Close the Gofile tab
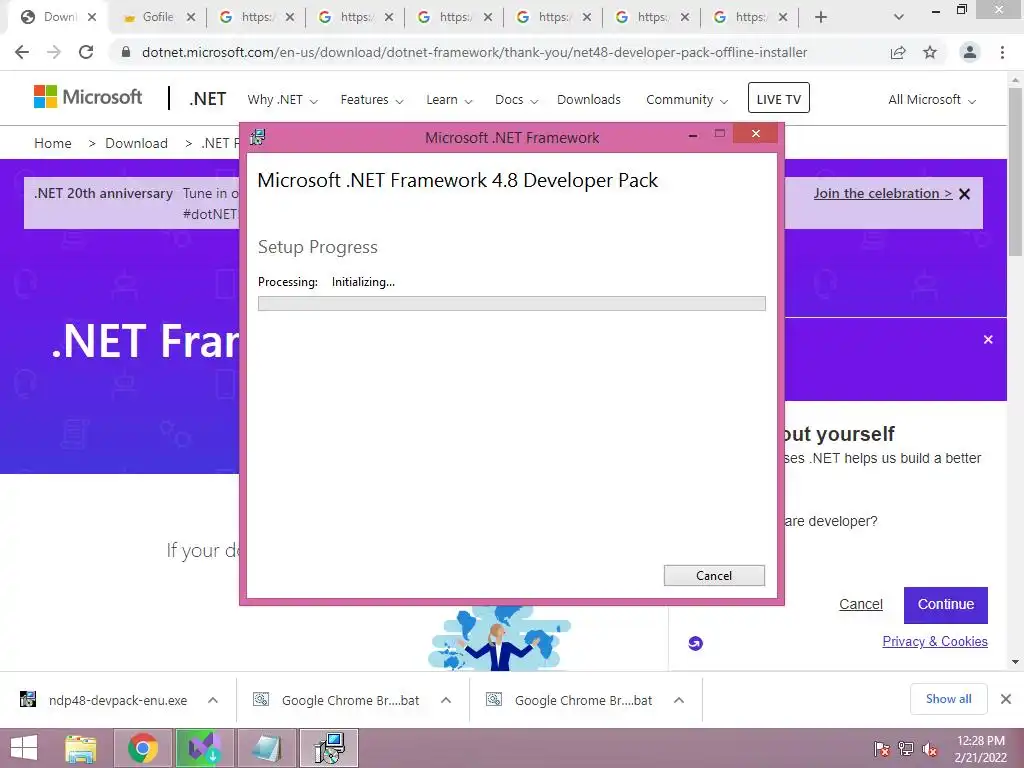1024x768 pixels. coord(191,17)
